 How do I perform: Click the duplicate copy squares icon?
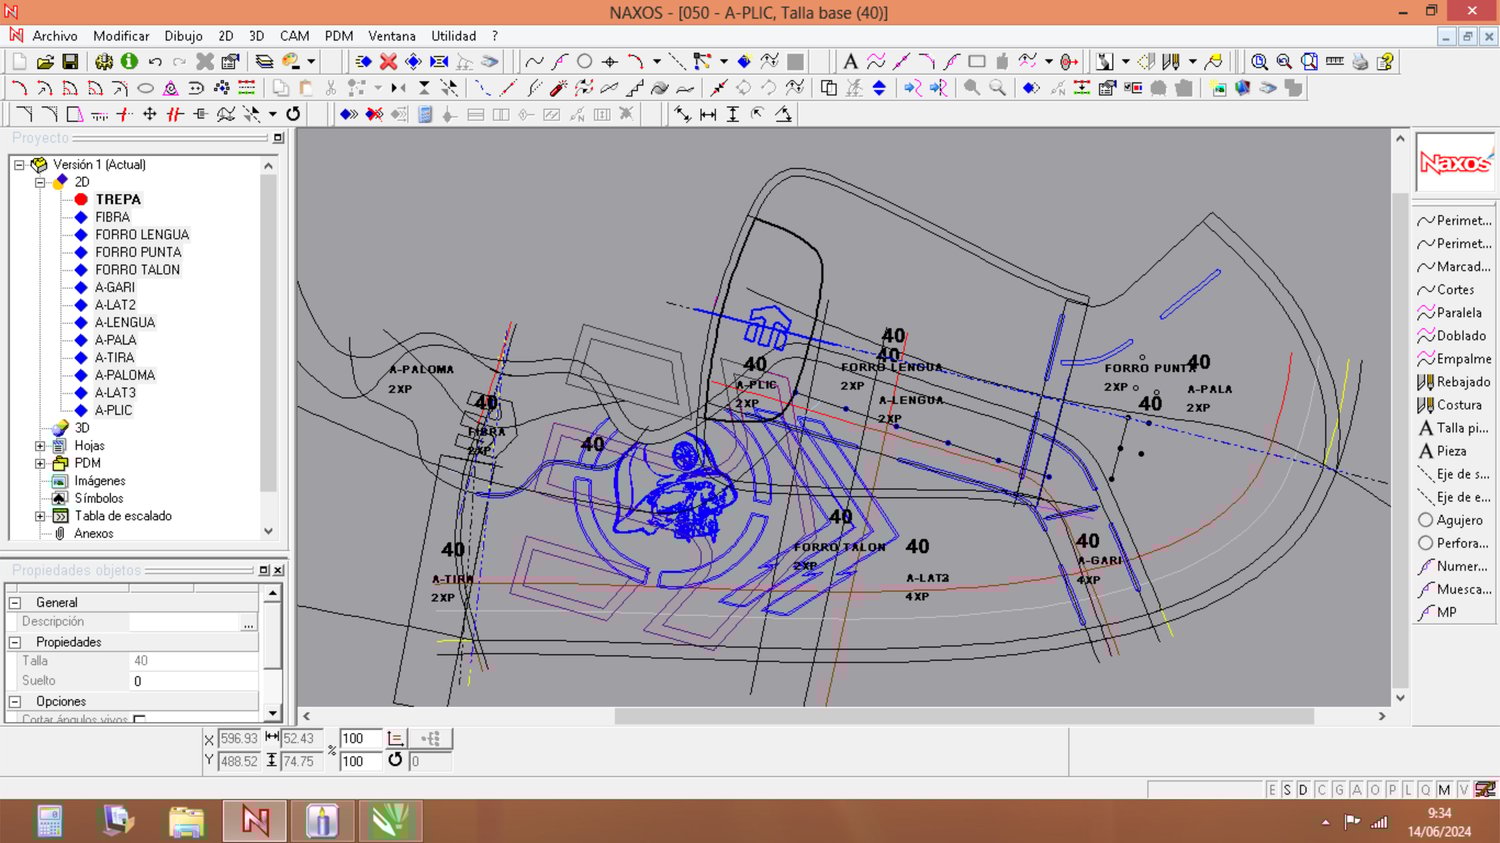(828, 88)
